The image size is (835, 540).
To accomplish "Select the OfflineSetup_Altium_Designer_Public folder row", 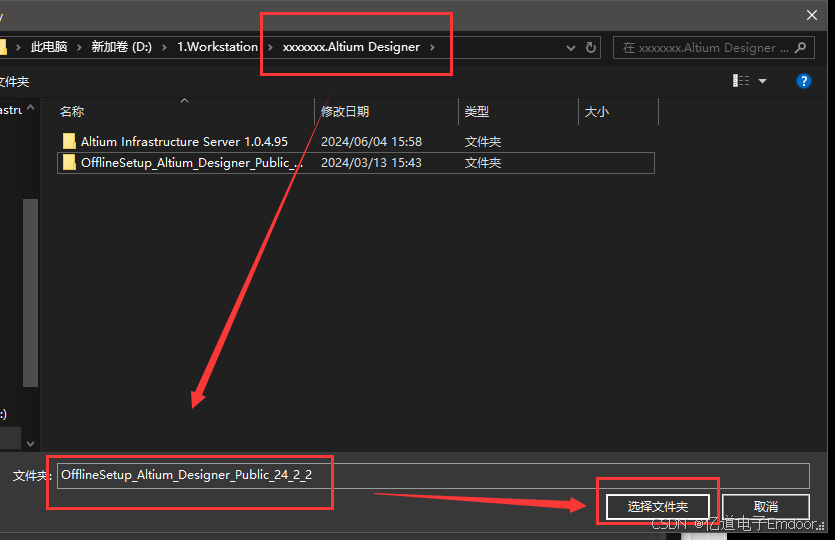I will [x=356, y=162].
